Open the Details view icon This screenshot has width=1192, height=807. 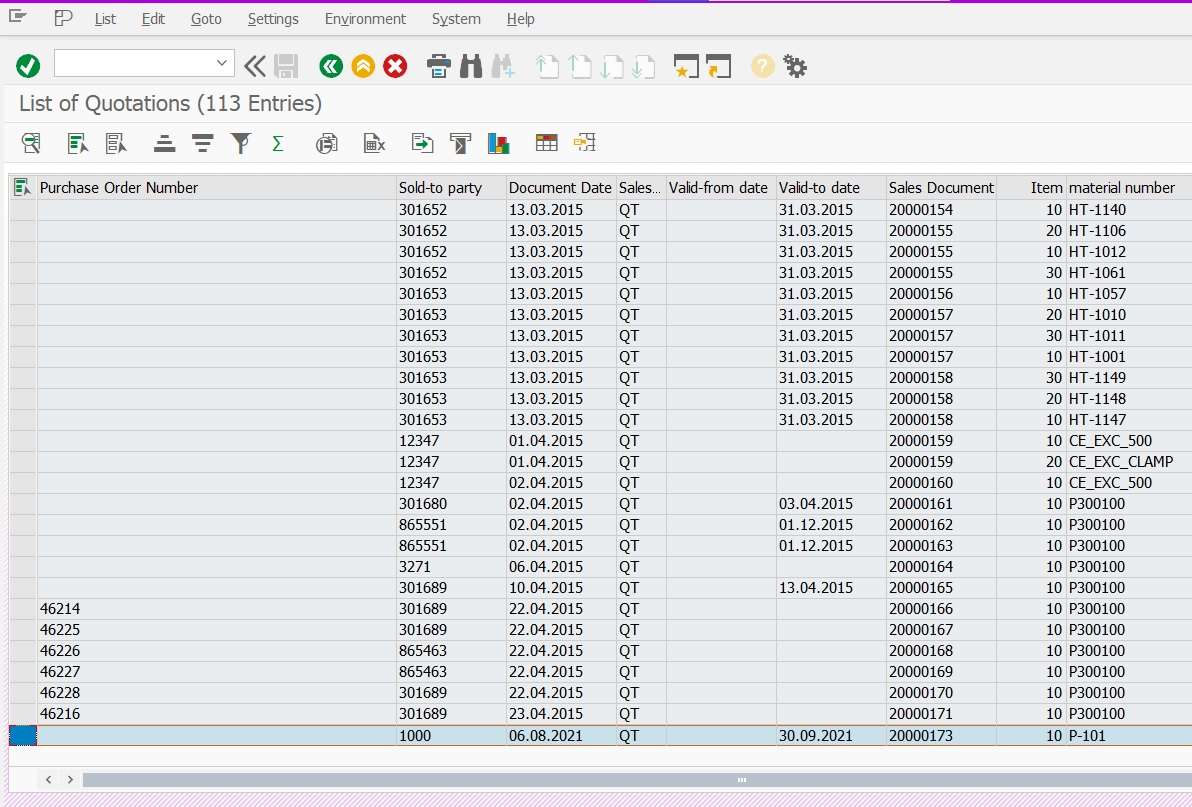pyautogui.click(x=31, y=142)
